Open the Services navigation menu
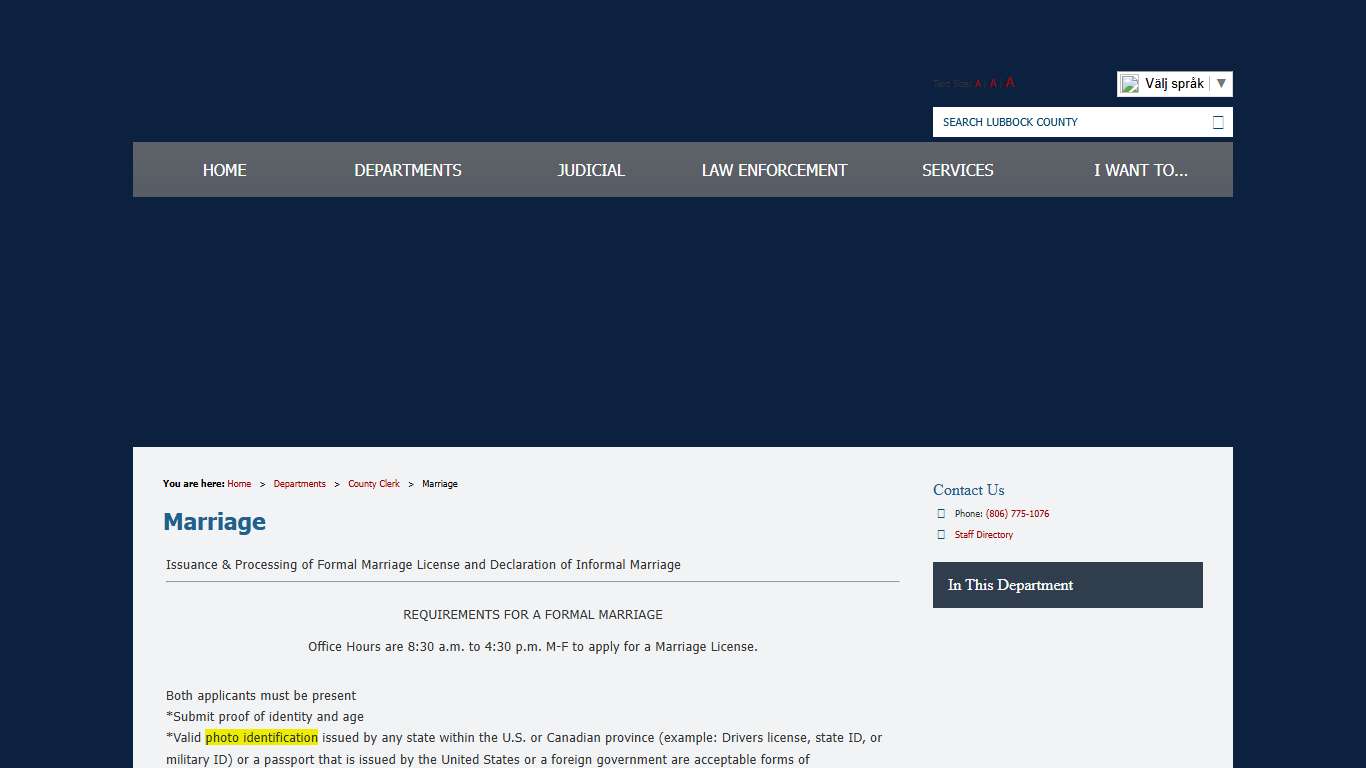This screenshot has width=1366, height=768. tap(957, 170)
